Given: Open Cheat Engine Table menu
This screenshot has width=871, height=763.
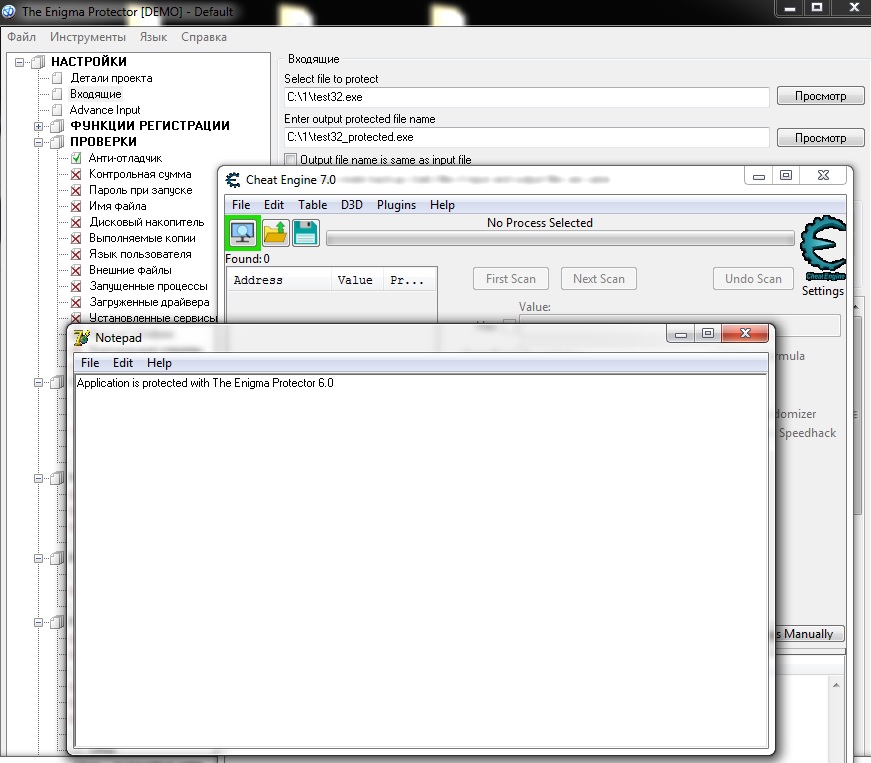Looking at the screenshot, I should tap(313, 205).
